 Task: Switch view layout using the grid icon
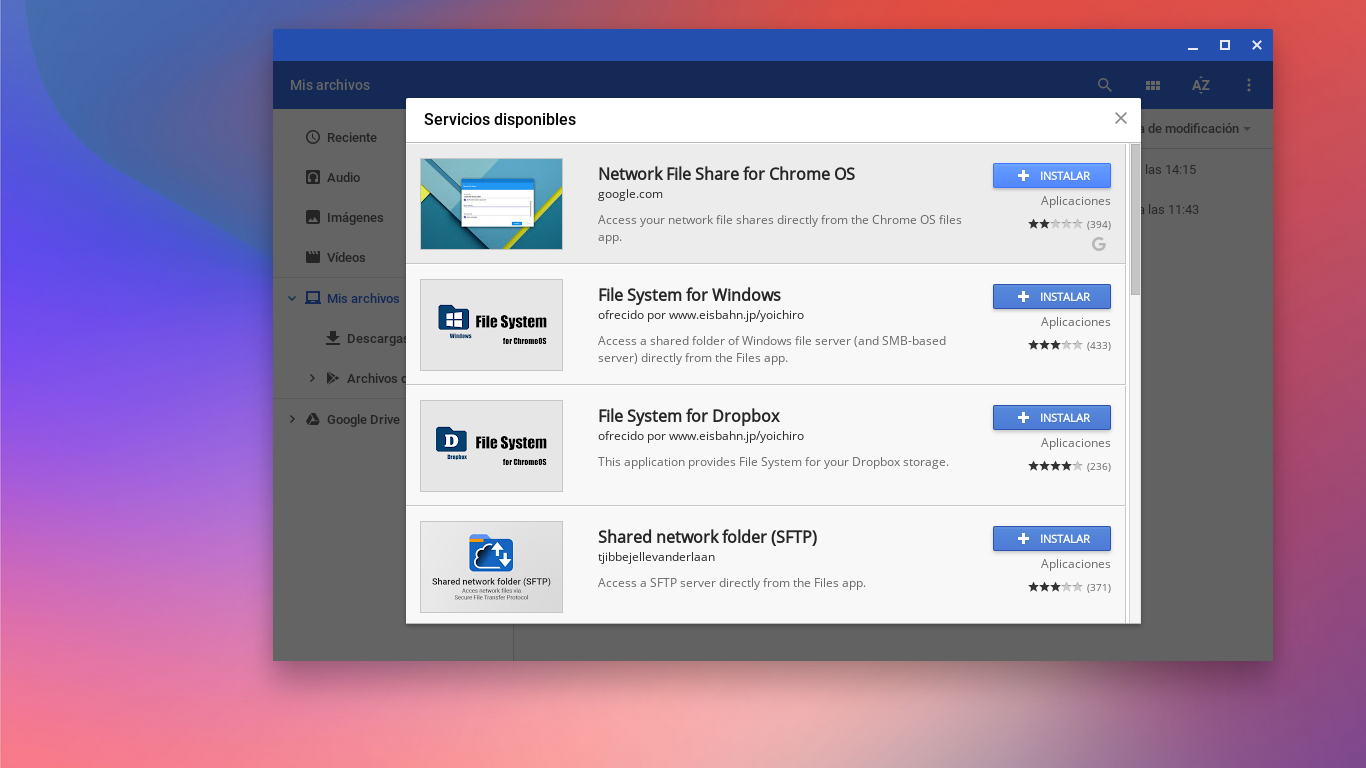click(1152, 85)
